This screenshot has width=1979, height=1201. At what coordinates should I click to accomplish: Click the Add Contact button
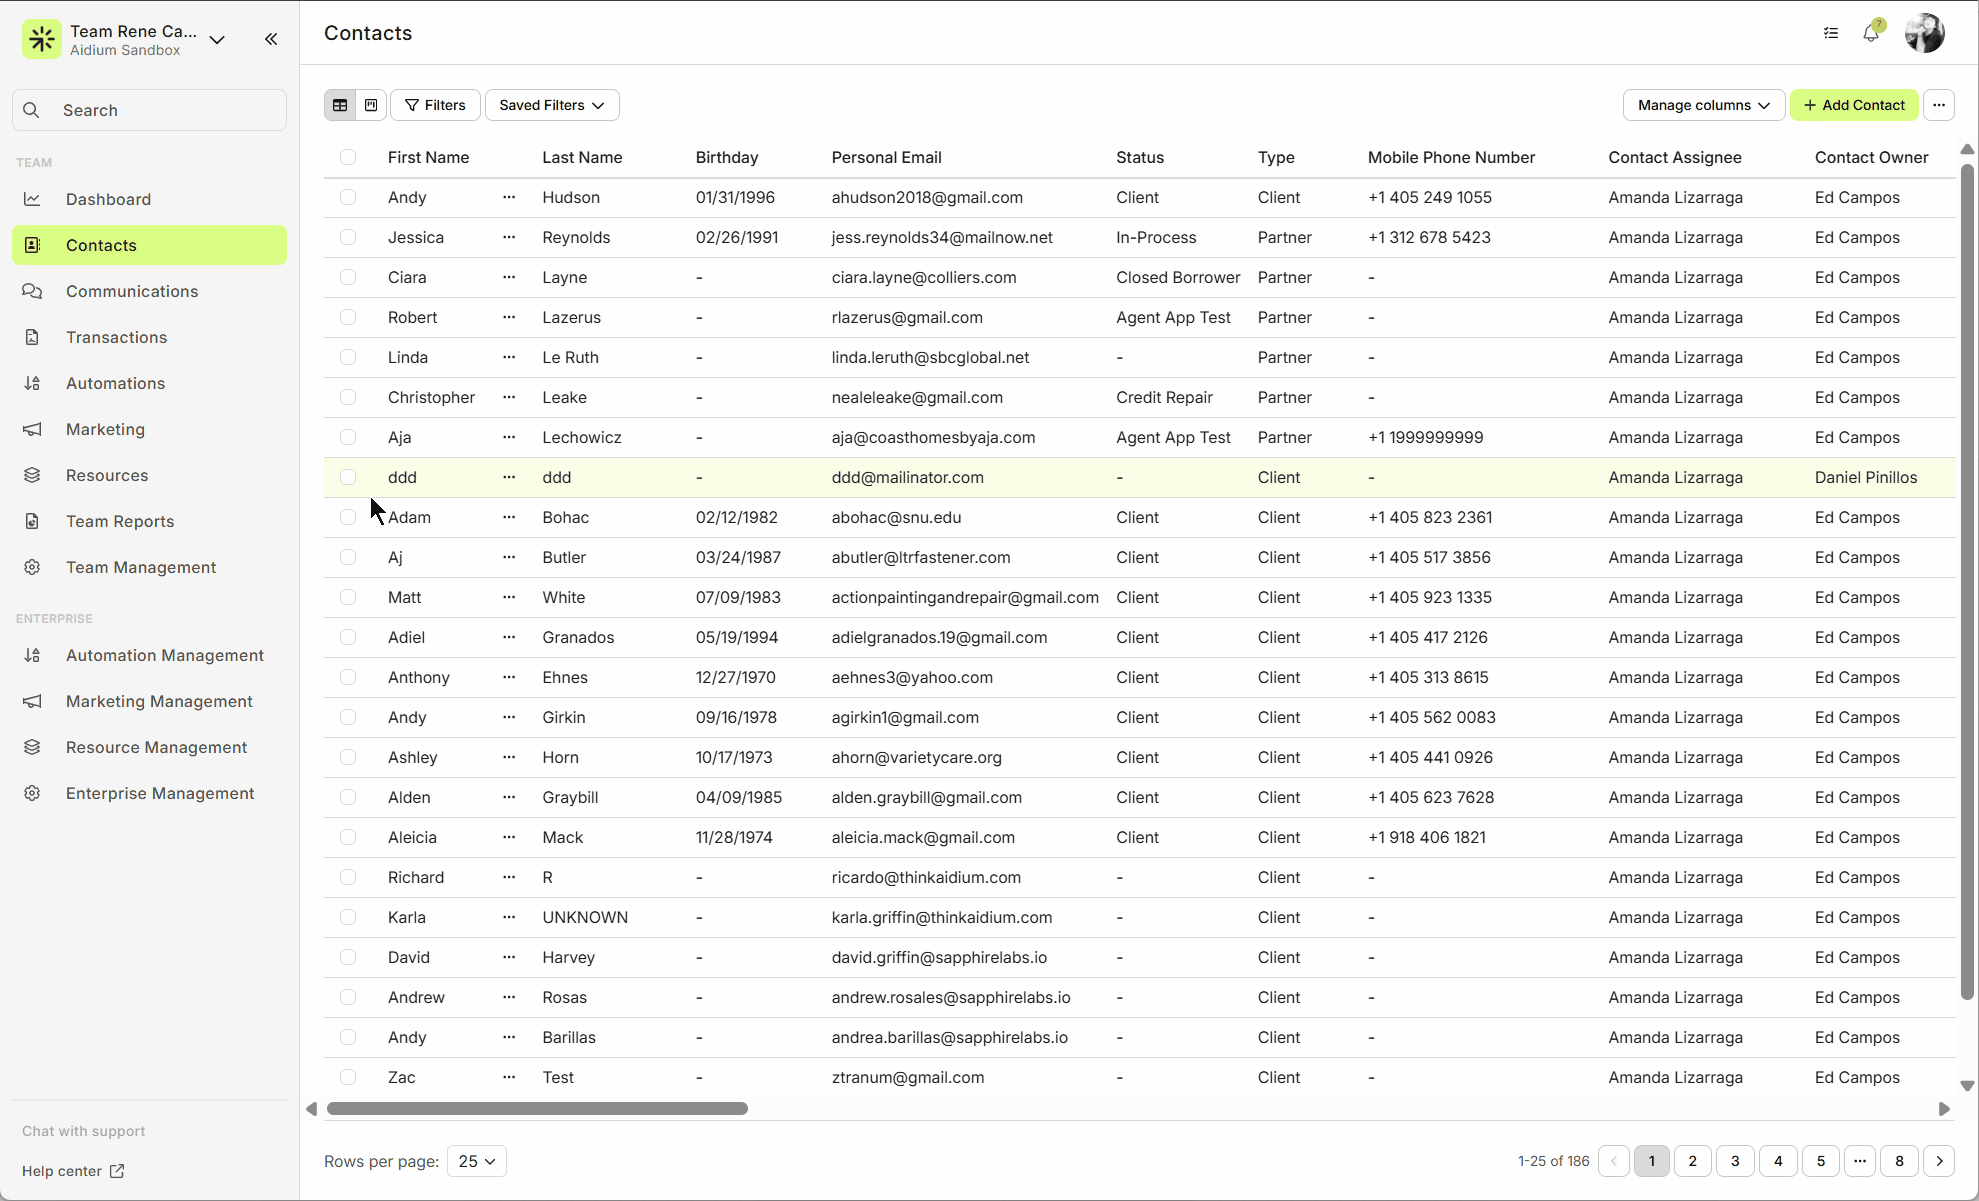point(1854,105)
